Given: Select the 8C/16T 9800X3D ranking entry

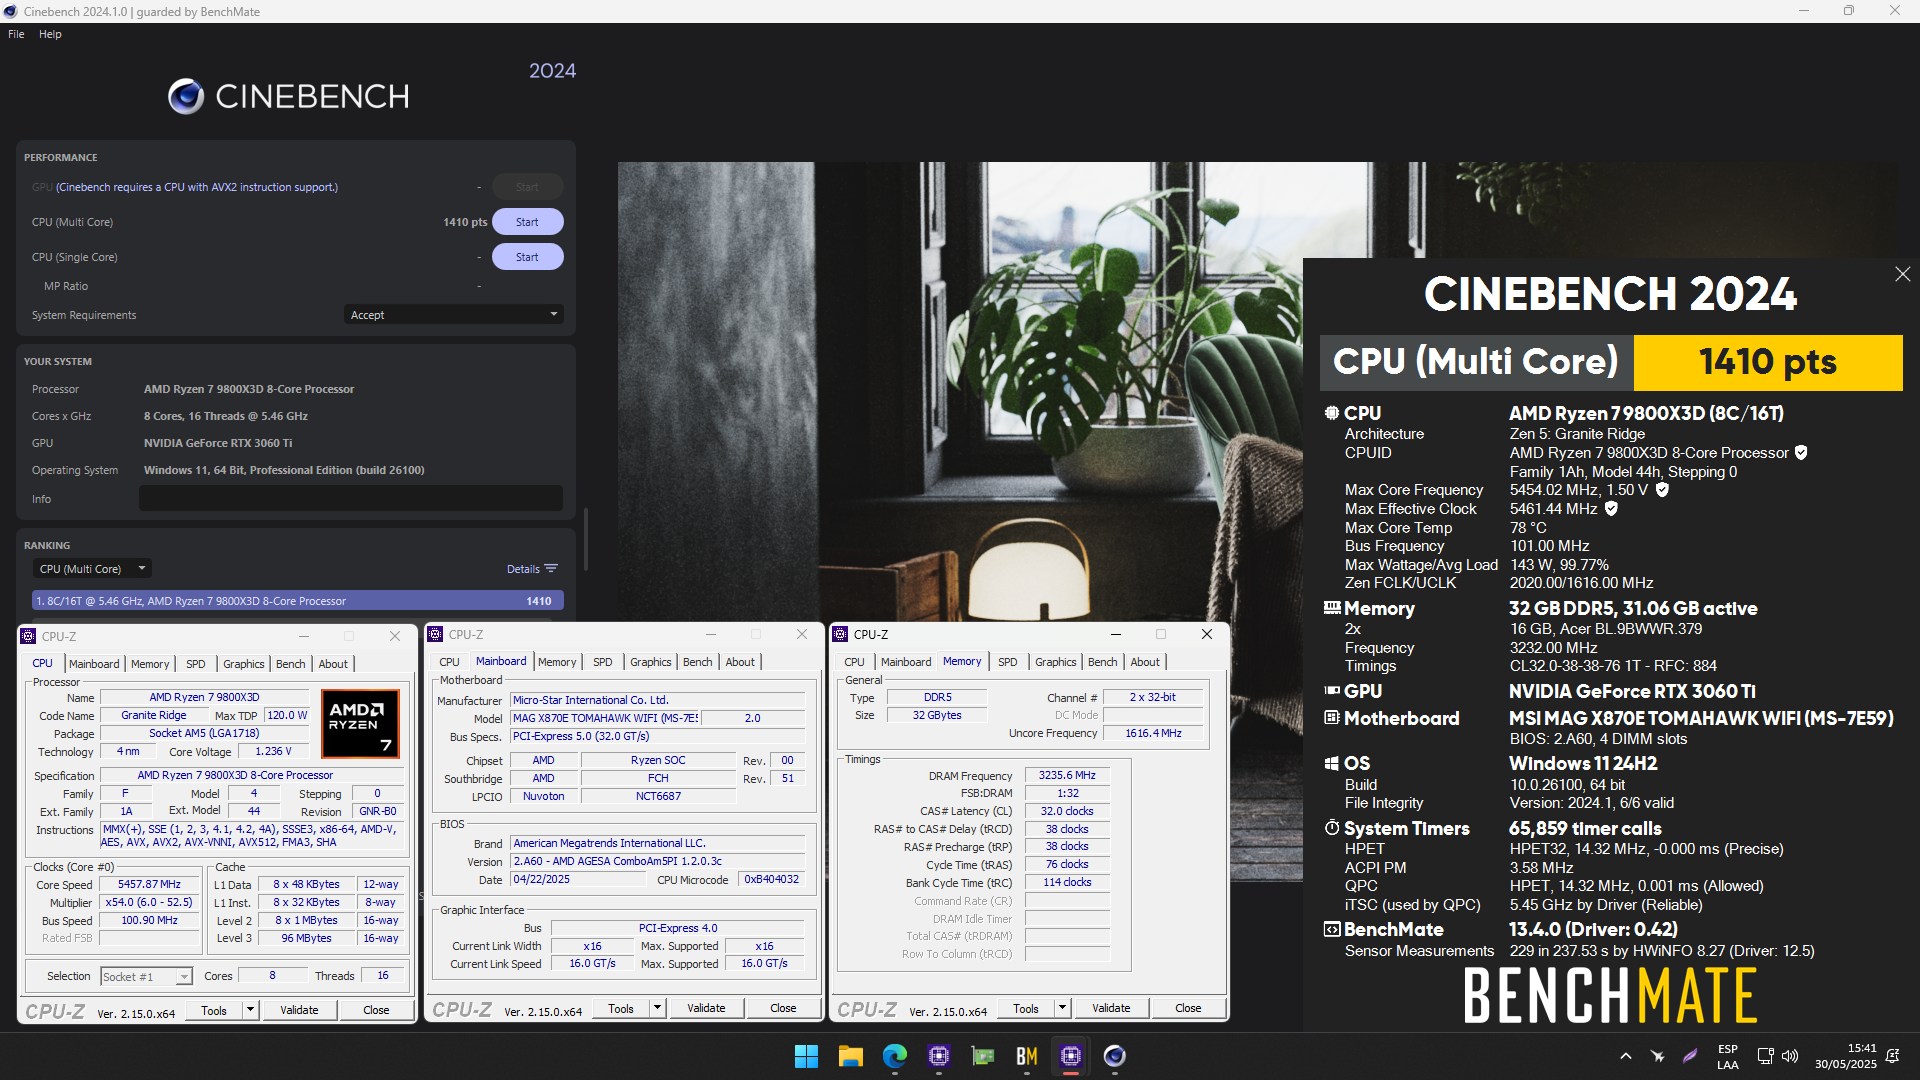Looking at the screenshot, I should tap(298, 601).
